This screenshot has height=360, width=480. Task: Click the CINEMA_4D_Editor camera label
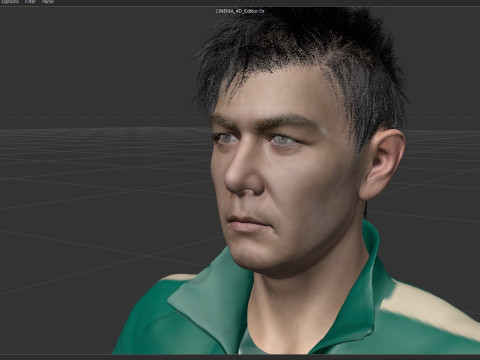click(237, 11)
